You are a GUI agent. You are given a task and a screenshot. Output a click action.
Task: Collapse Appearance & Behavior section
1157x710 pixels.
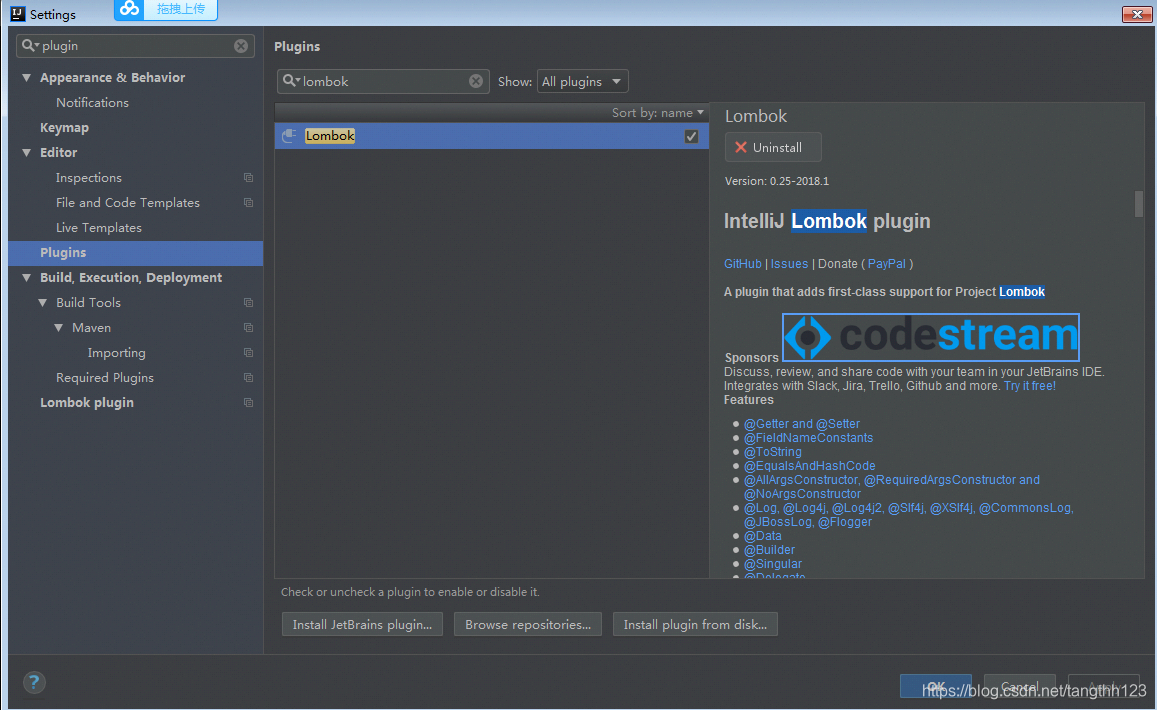pos(27,77)
